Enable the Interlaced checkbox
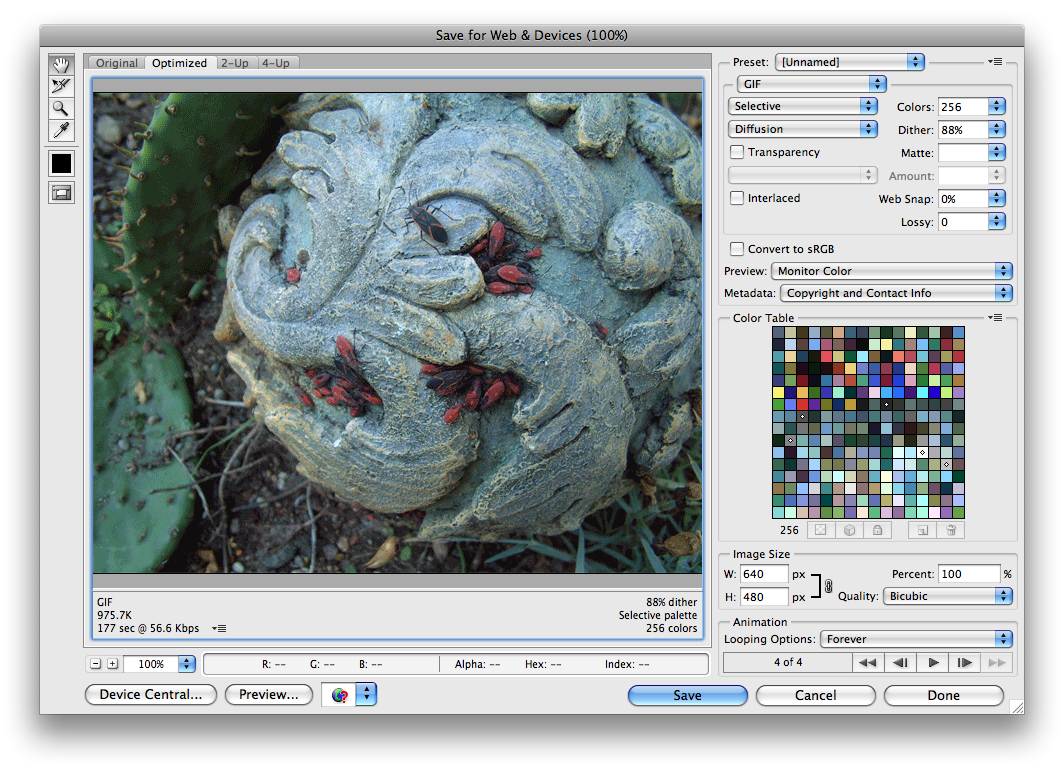Screen dimensions: 1064x769 [737, 198]
